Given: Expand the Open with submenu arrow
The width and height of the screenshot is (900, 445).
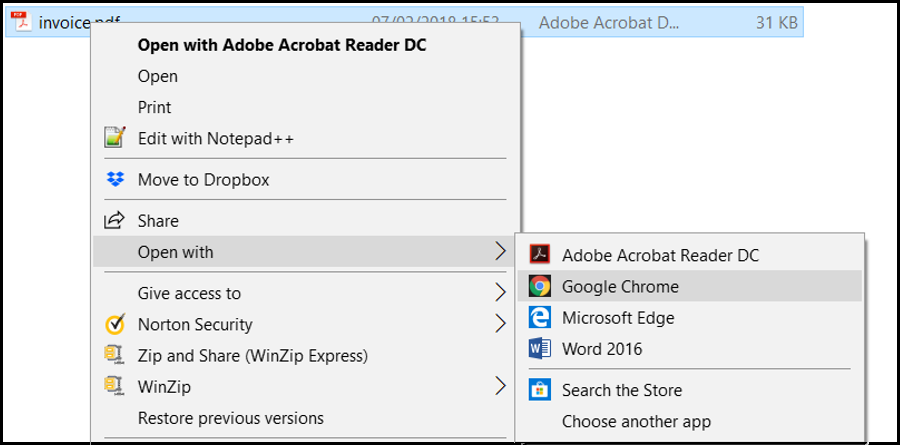Looking at the screenshot, I should click(500, 252).
